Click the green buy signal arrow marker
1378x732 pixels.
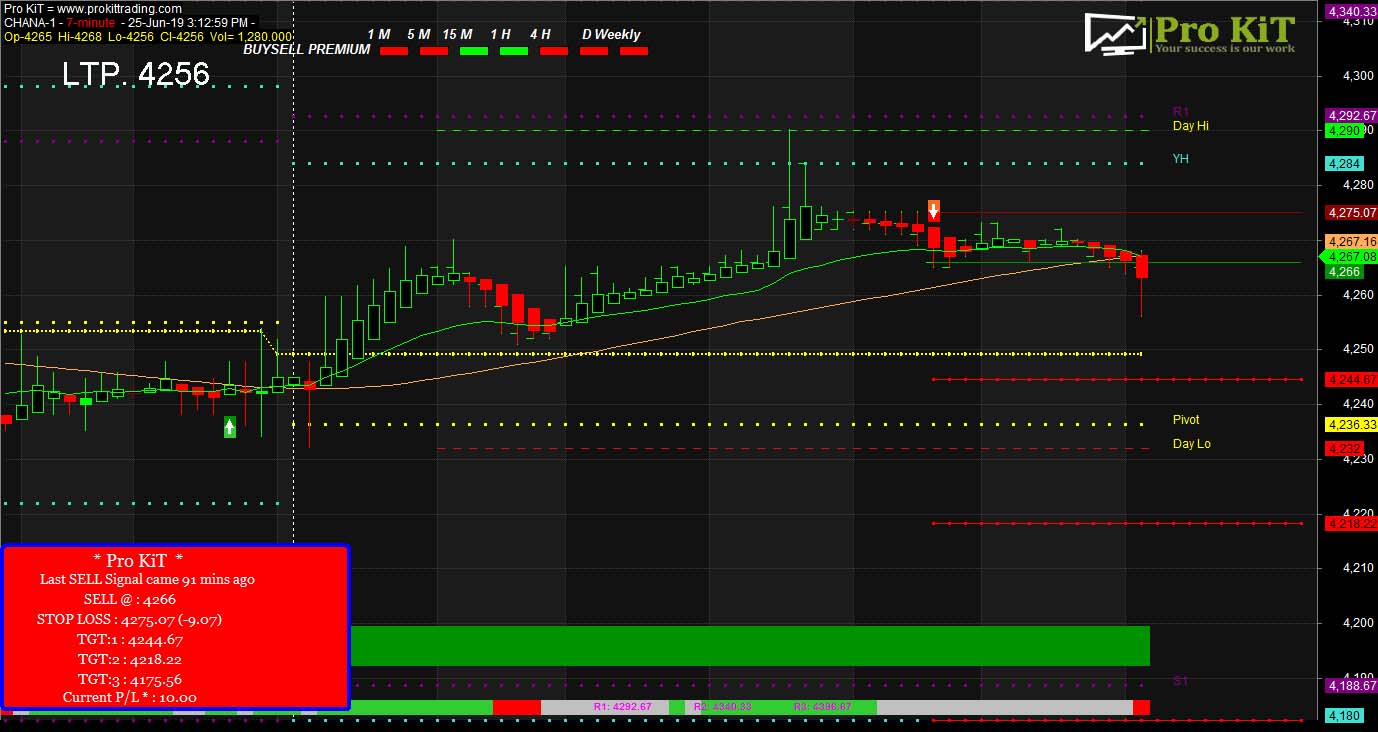(x=229, y=427)
